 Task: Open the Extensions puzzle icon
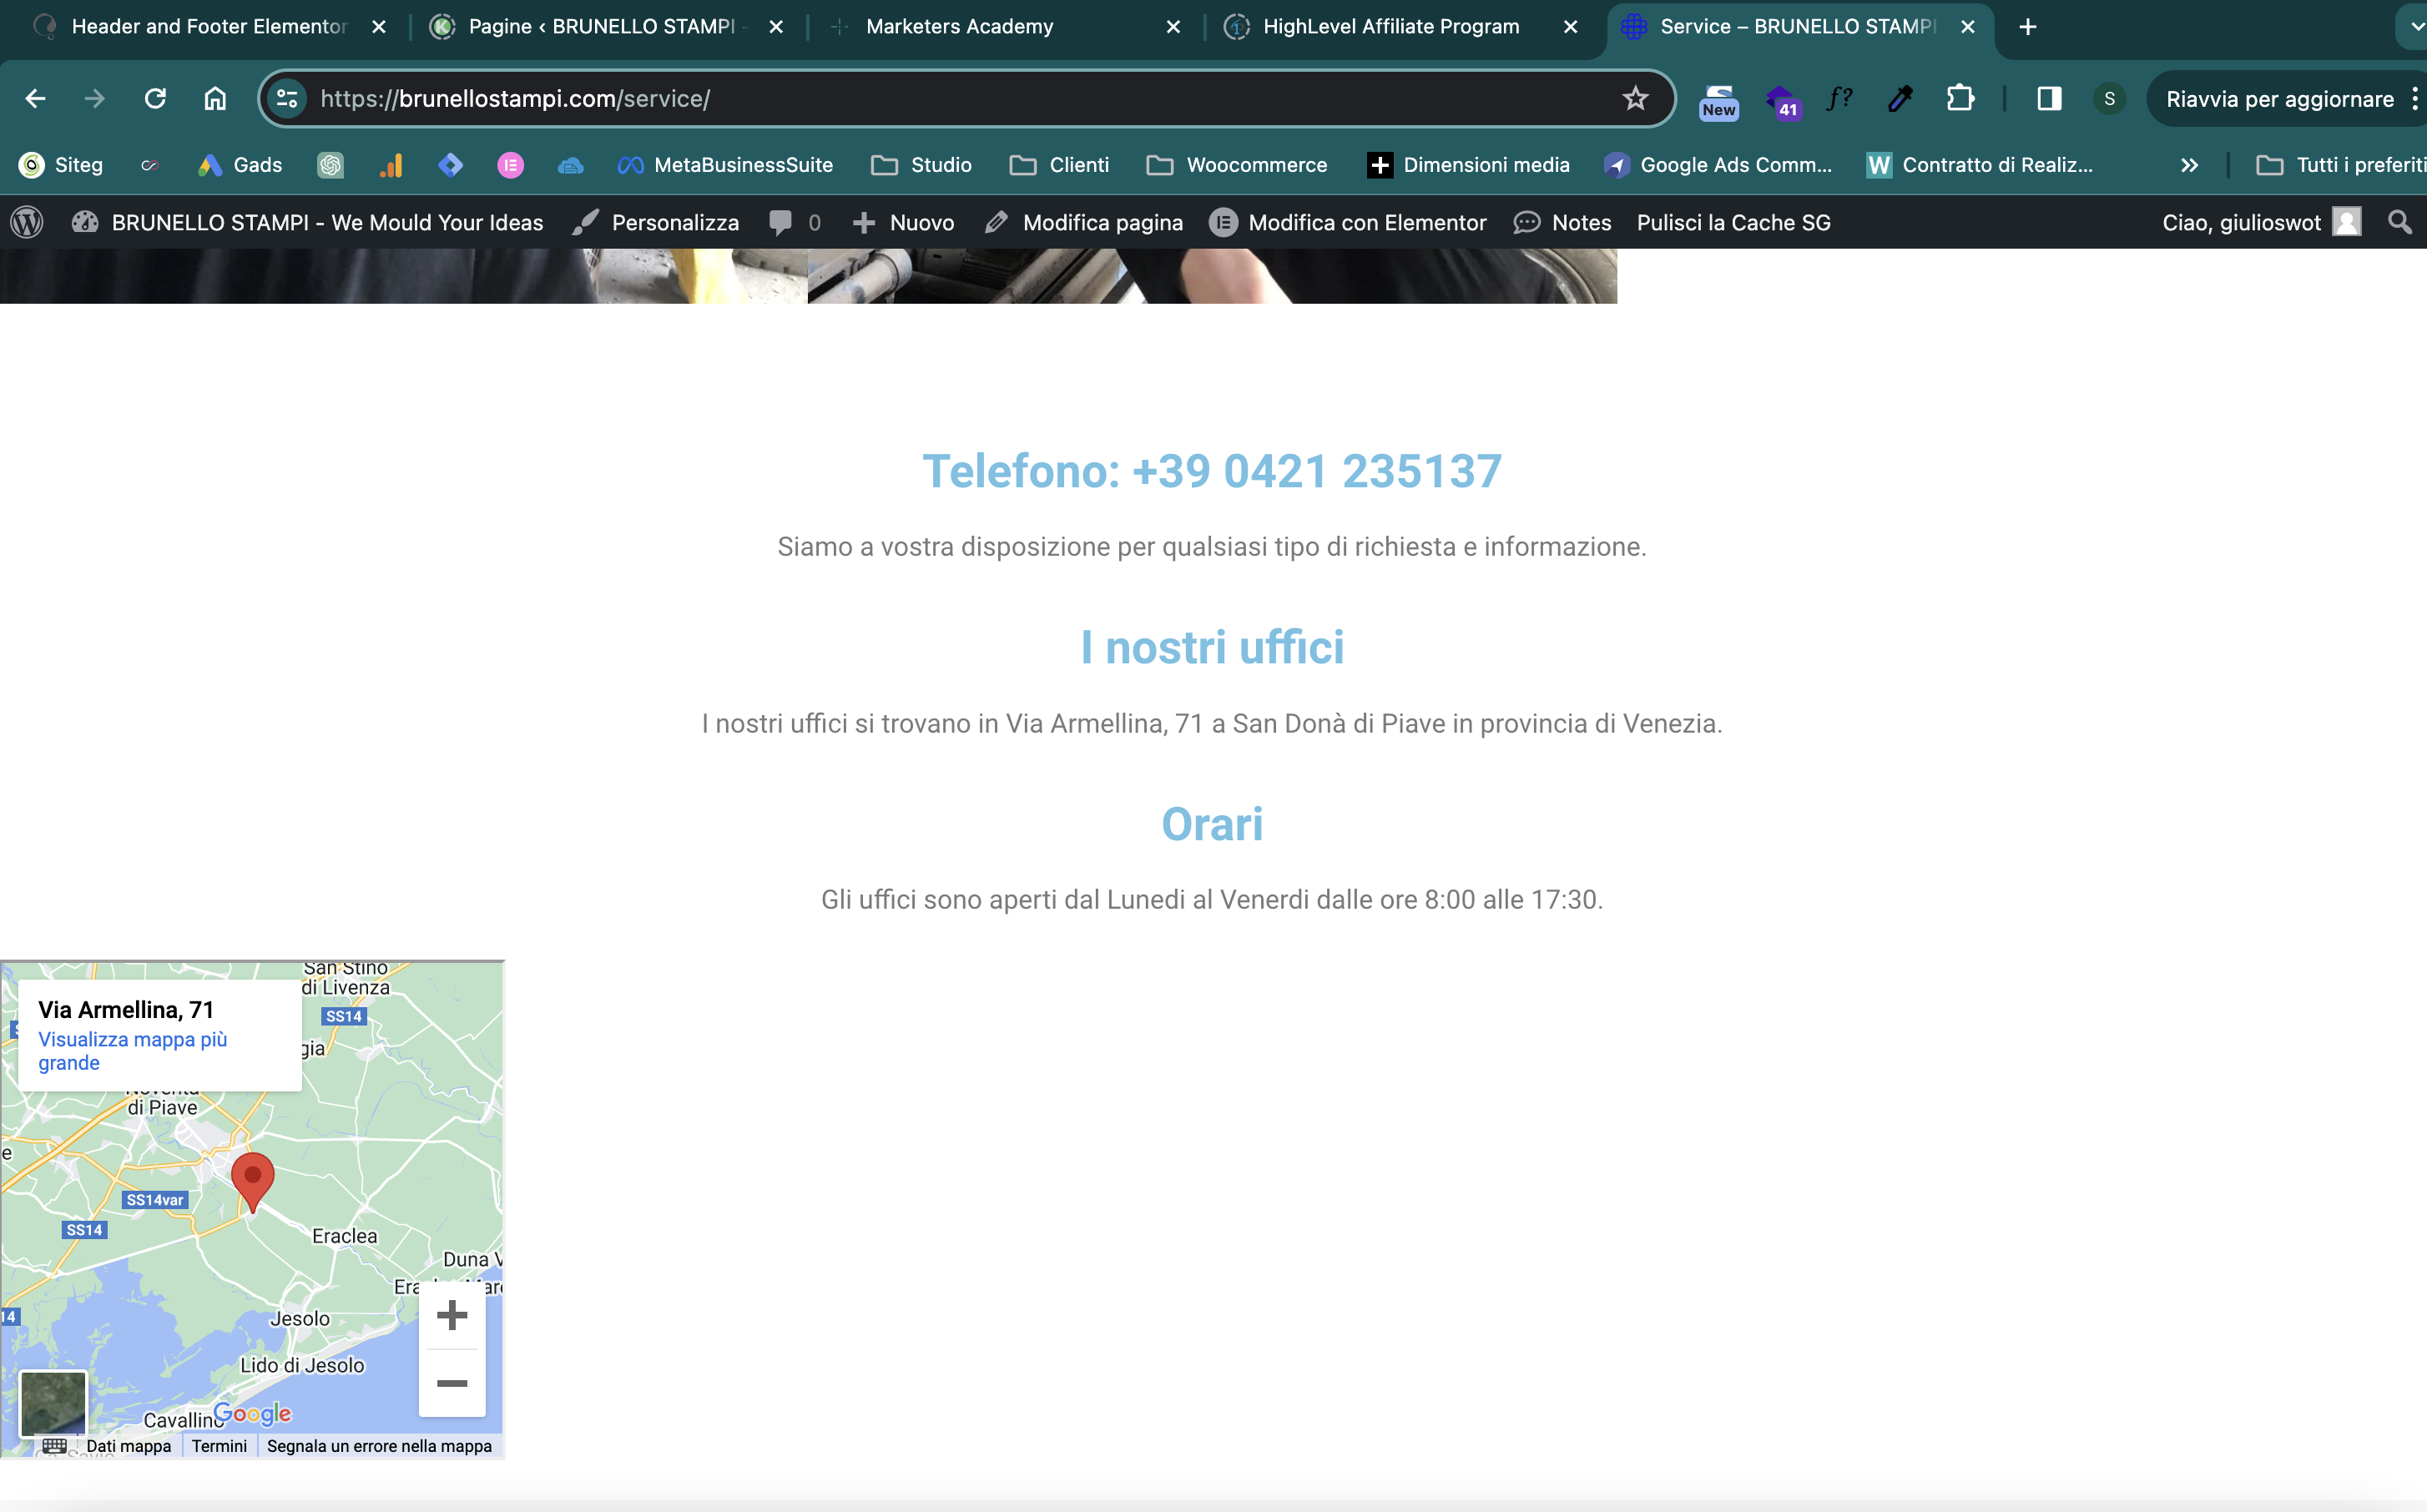coord(1960,98)
